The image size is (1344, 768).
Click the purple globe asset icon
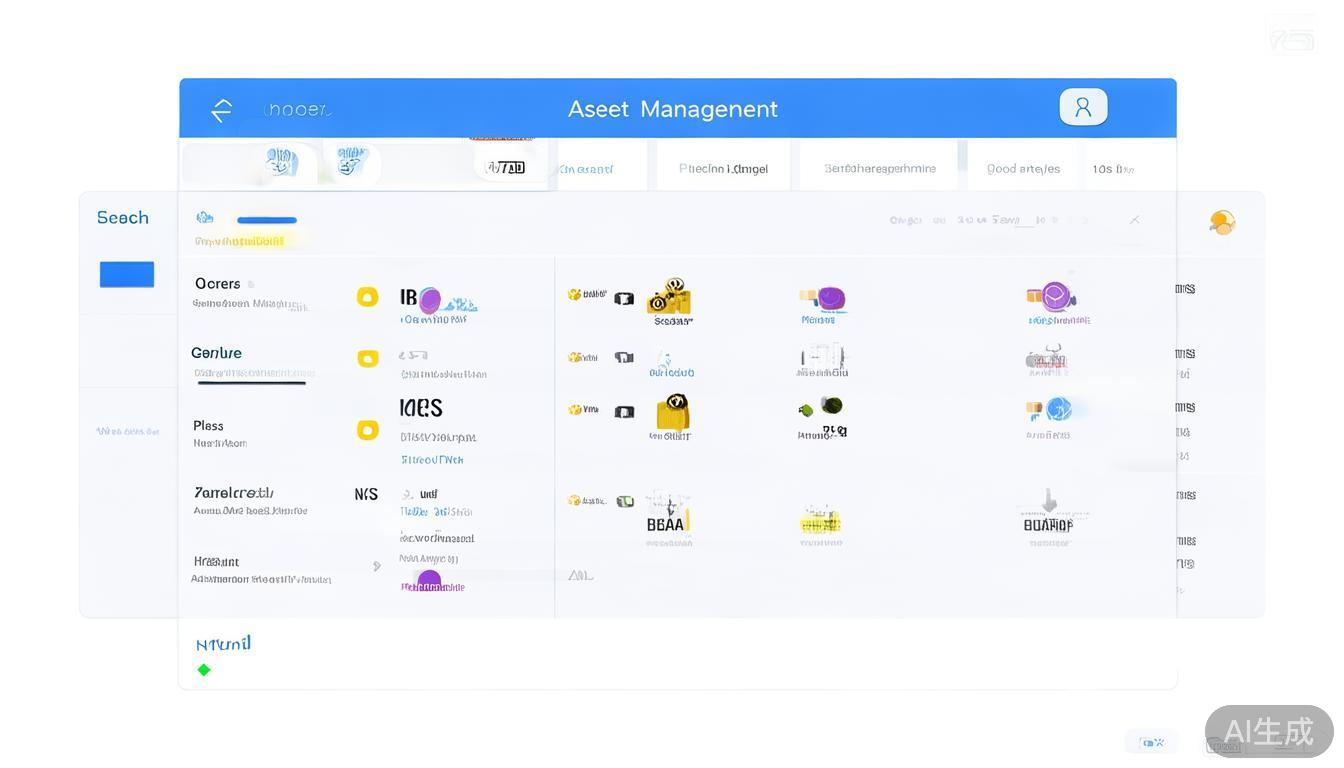click(x=1052, y=297)
